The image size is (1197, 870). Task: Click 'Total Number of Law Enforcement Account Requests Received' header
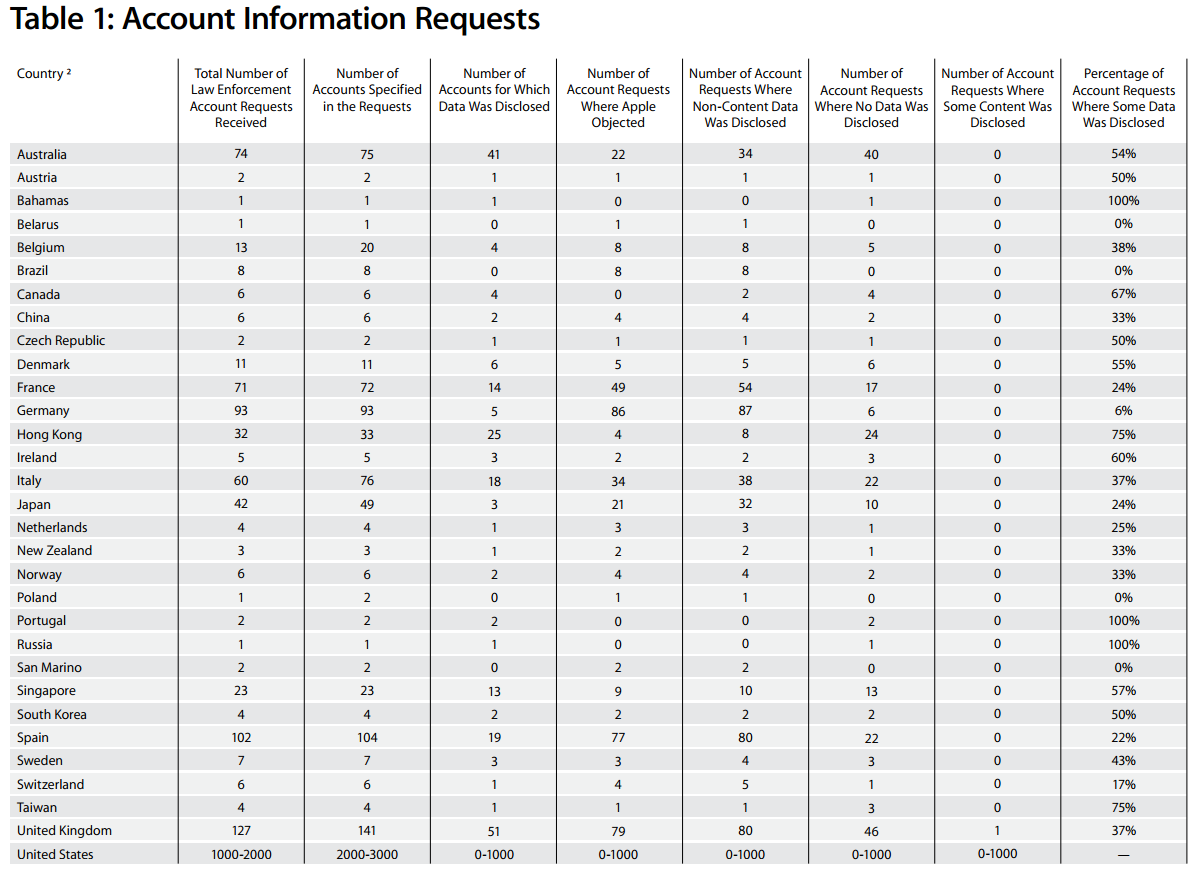point(240,98)
